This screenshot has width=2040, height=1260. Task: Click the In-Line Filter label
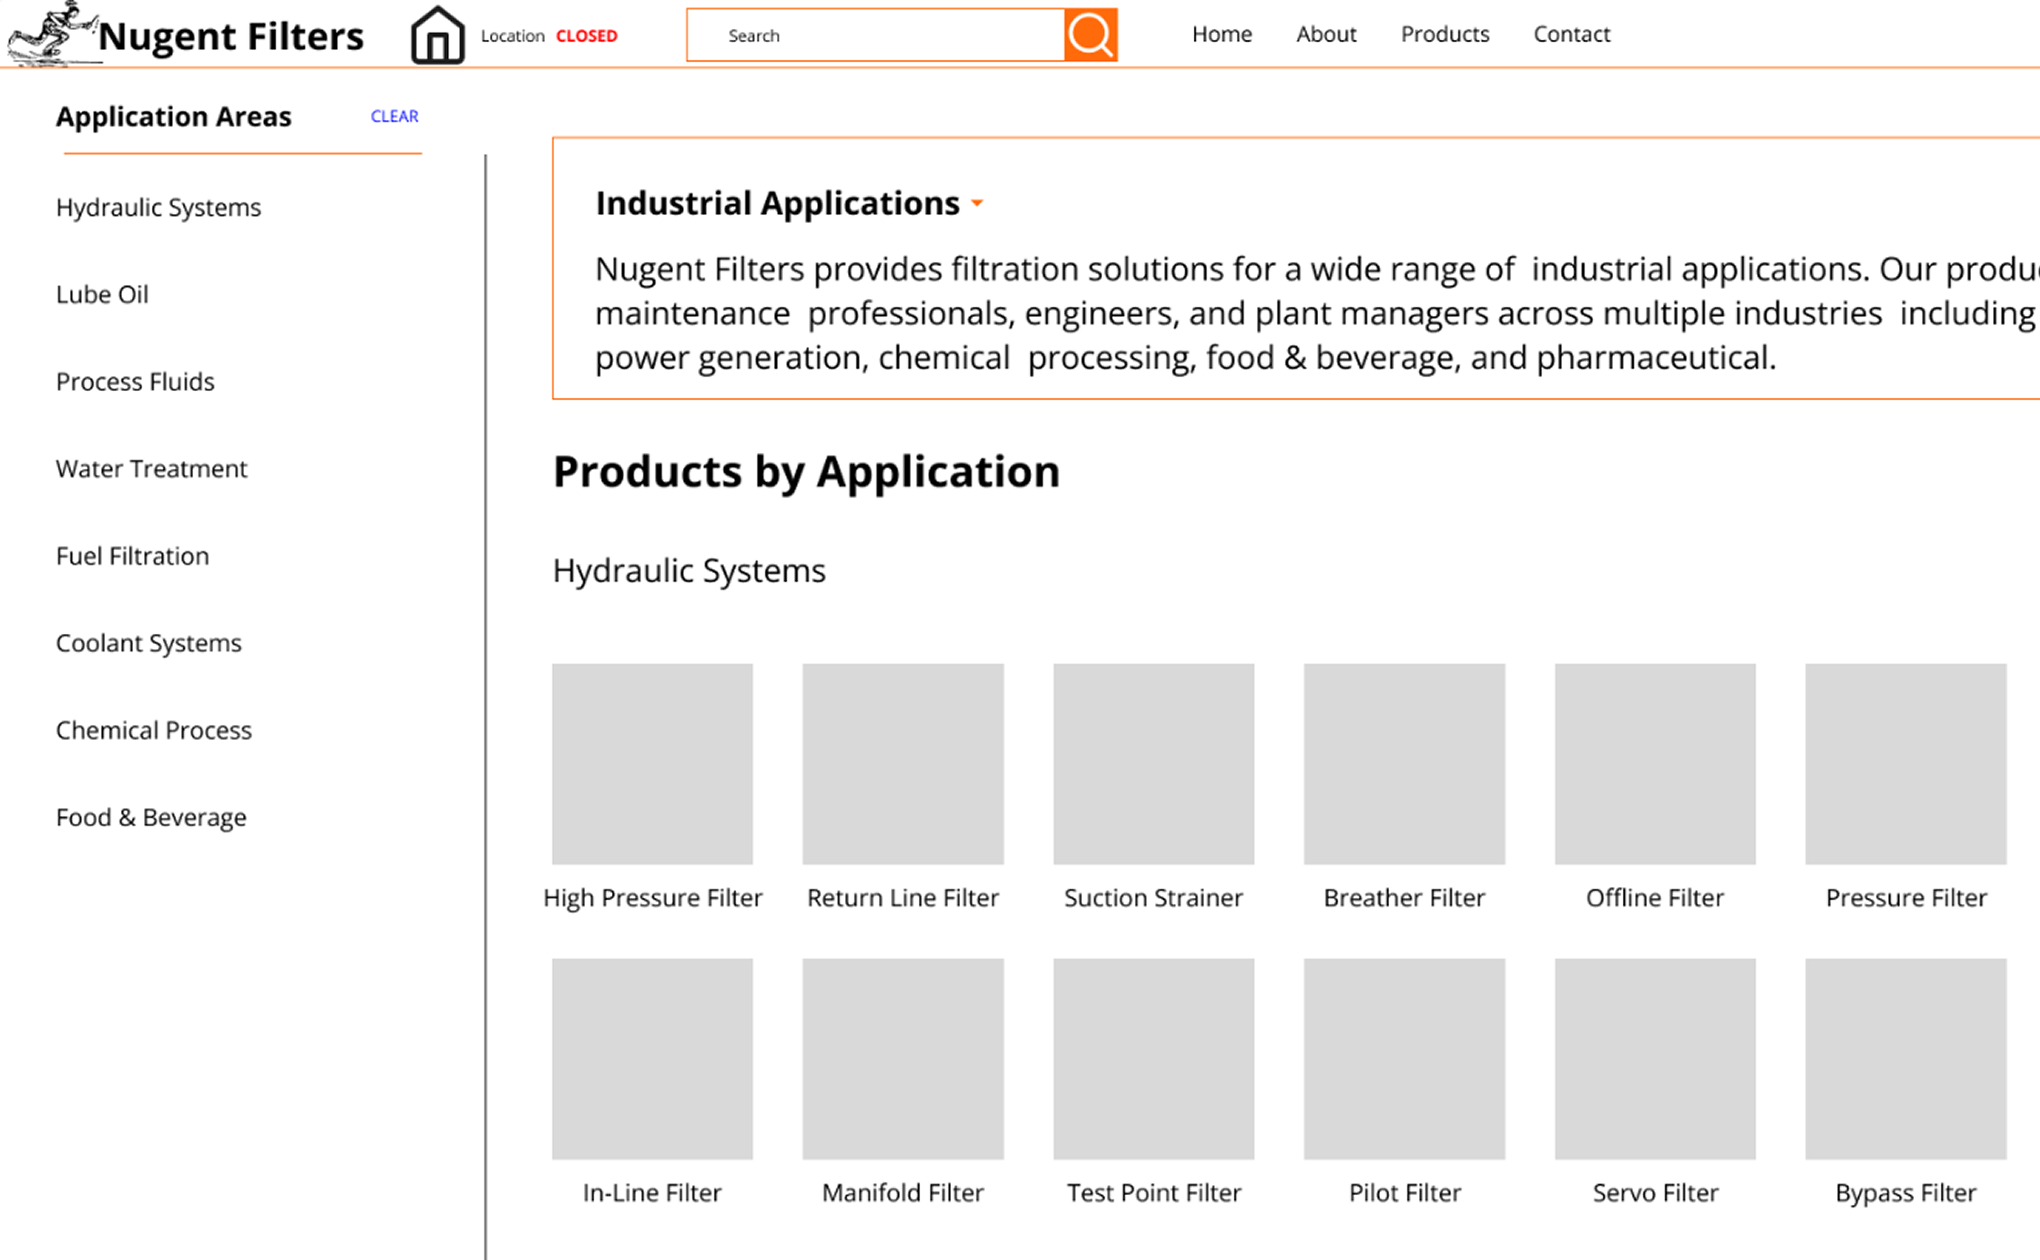652,1193
